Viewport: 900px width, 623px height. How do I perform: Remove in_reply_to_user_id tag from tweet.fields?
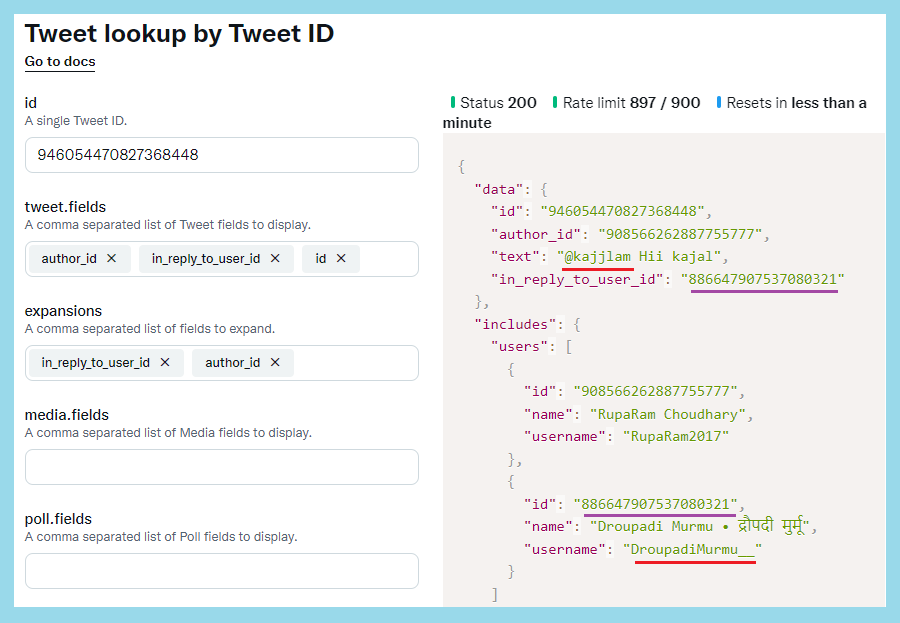point(275,258)
